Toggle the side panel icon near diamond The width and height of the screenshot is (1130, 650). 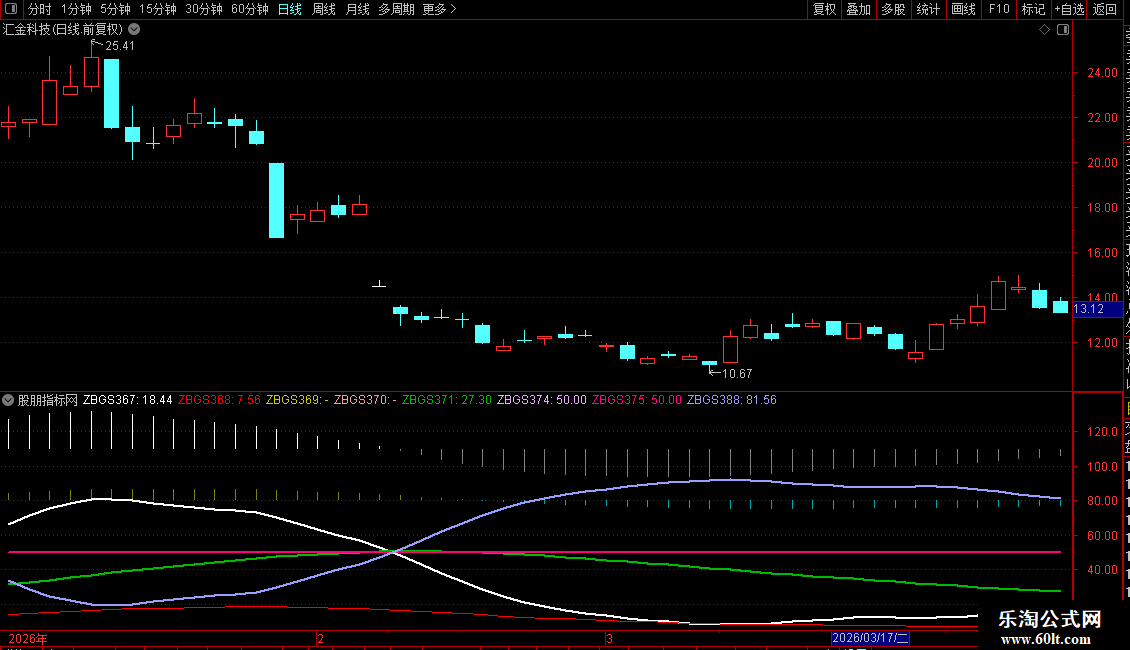click(1063, 30)
